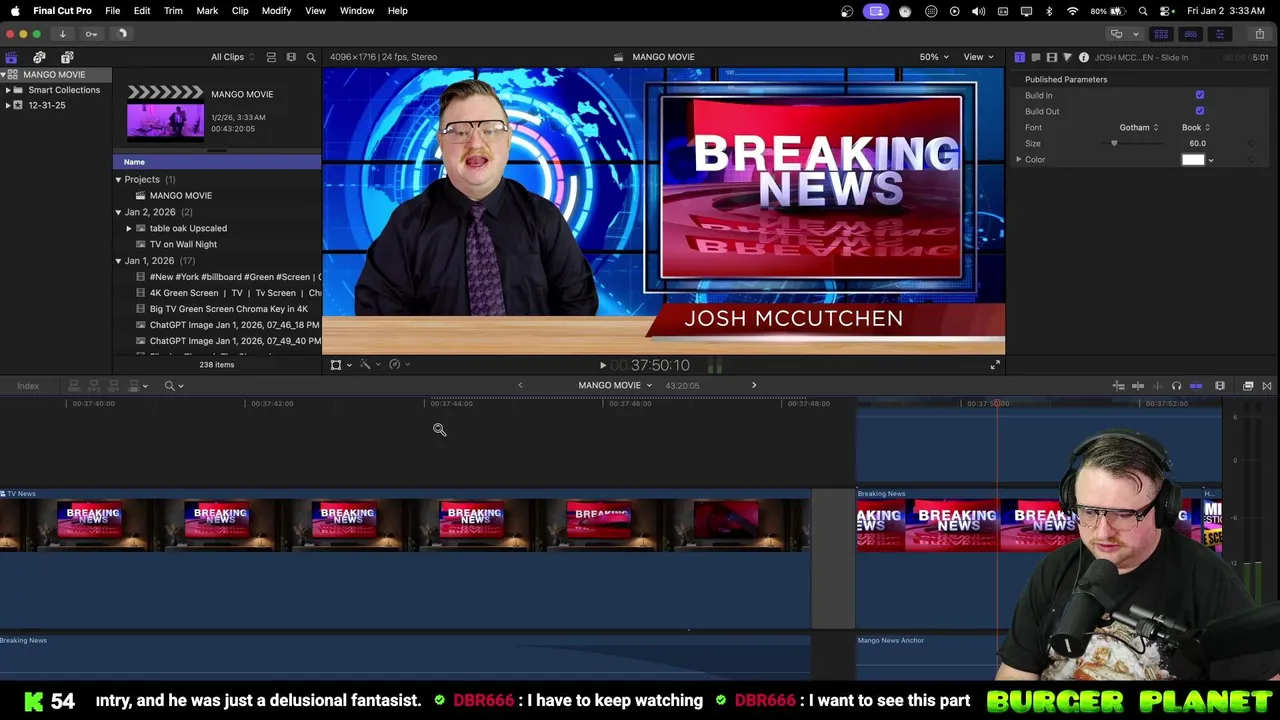Image resolution: width=1280 pixels, height=720 pixels.
Task: Open the 50% viewer zoom menu
Action: pos(934,57)
